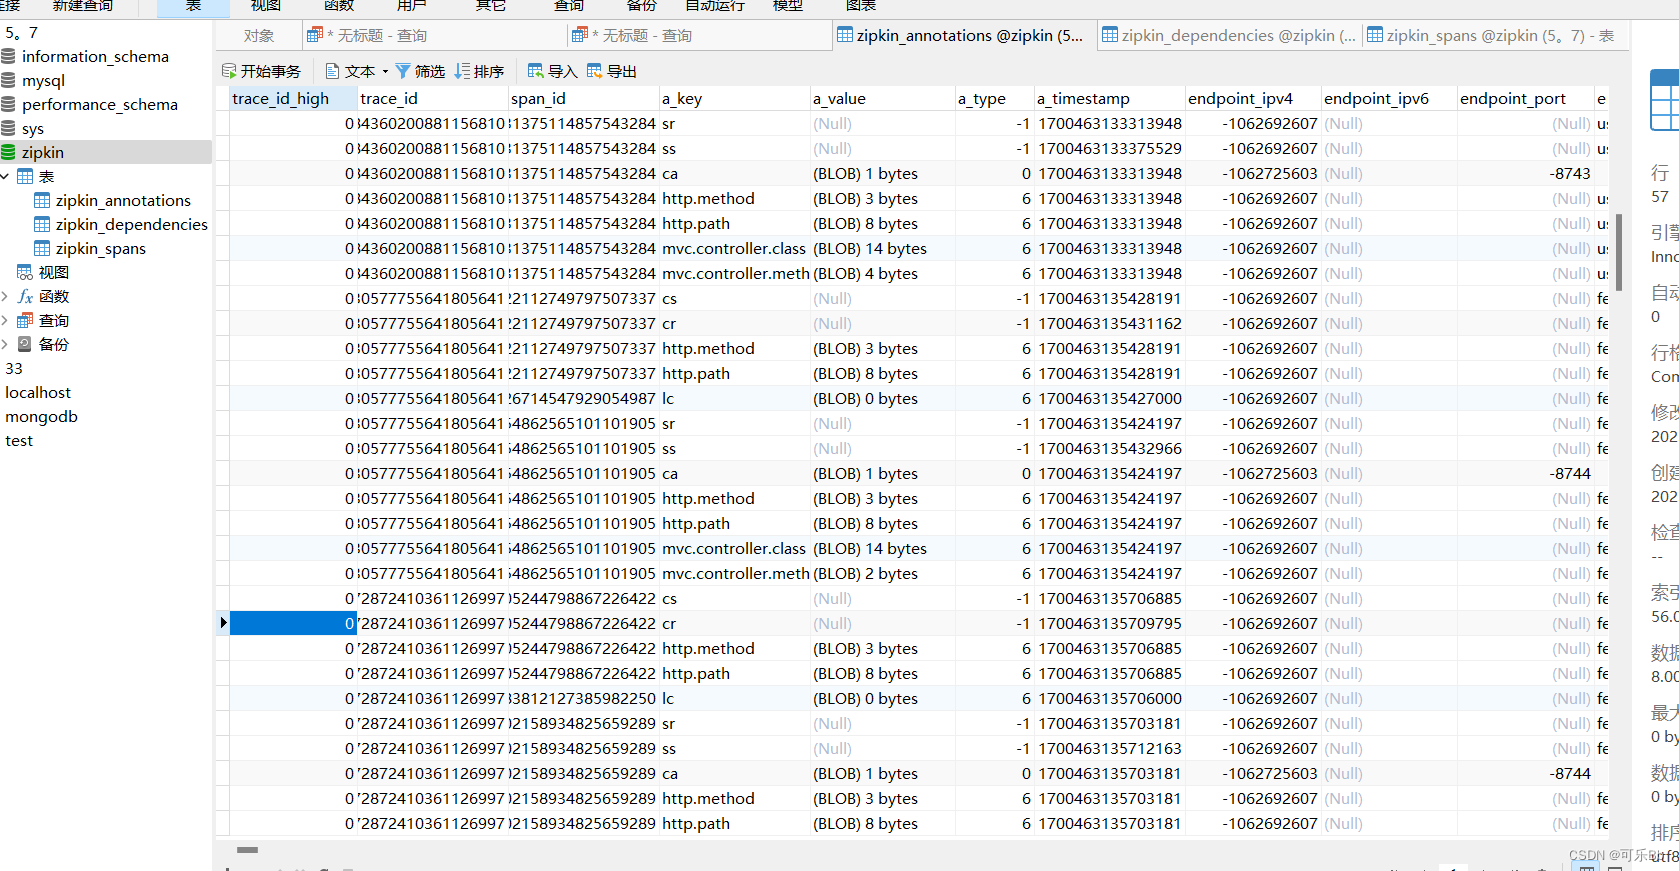Click the endpoint_ipv4 column header

click(x=1253, y=98)
